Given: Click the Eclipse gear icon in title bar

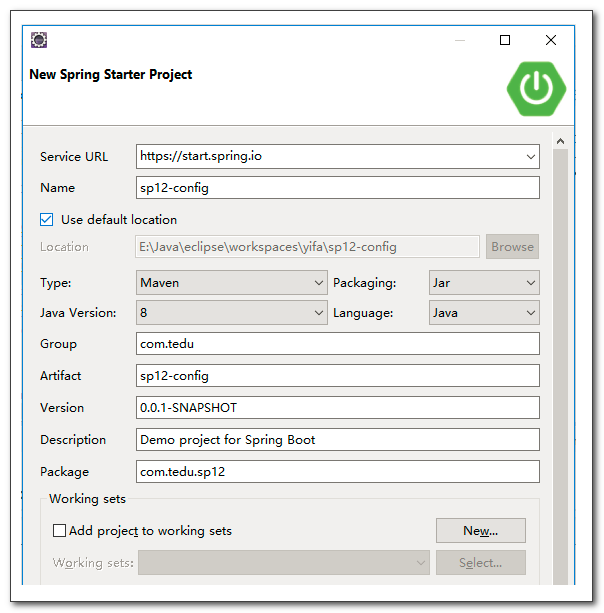Looking at the screenshot, I should [39, 40].
